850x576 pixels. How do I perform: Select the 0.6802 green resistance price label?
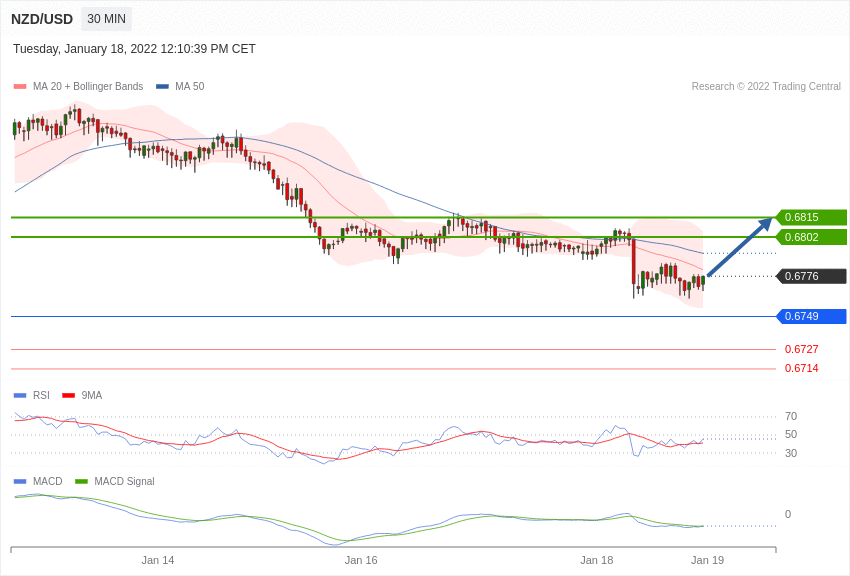812,237
